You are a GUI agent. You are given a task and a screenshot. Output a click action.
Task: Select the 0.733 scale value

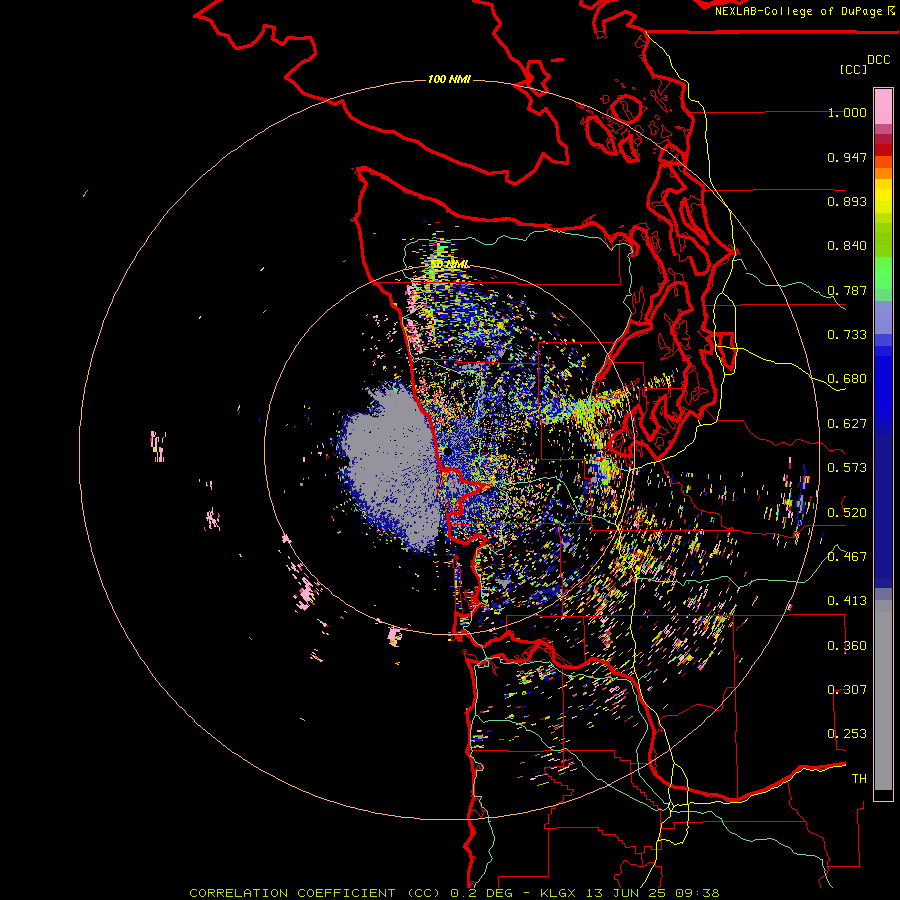click(x=847, y=335)
